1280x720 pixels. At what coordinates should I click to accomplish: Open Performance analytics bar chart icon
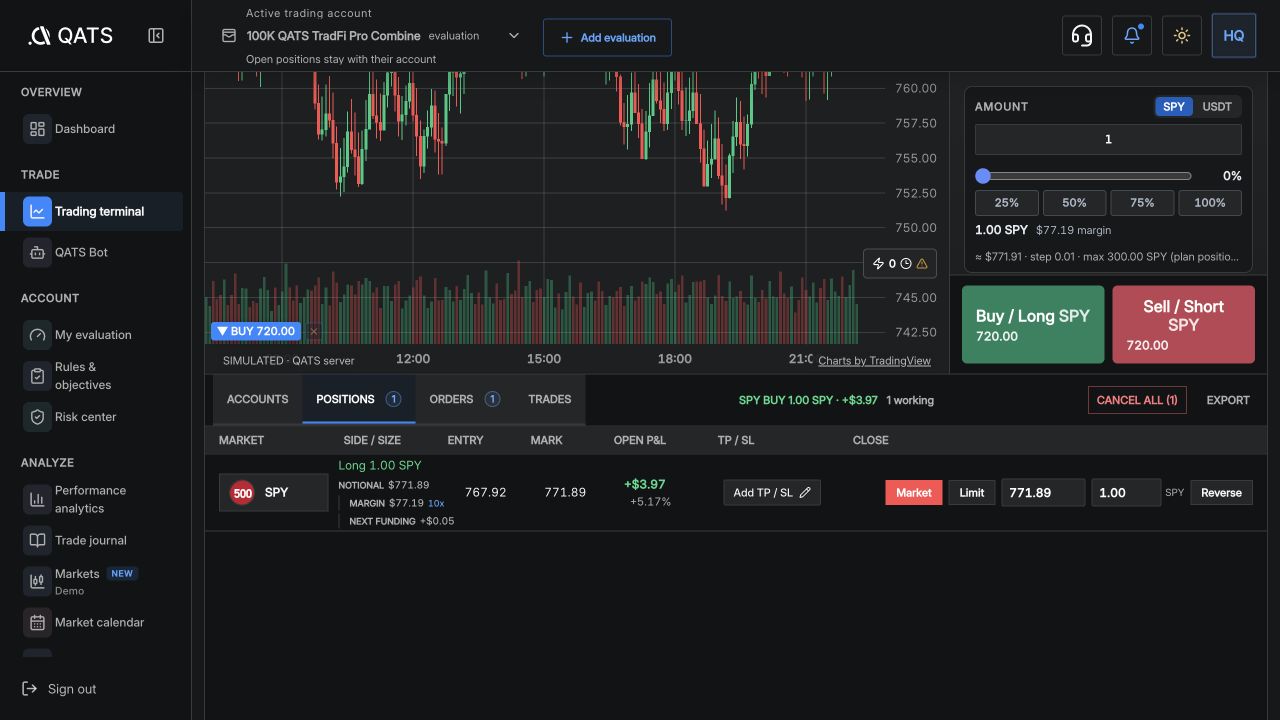(x=37, y=499)
